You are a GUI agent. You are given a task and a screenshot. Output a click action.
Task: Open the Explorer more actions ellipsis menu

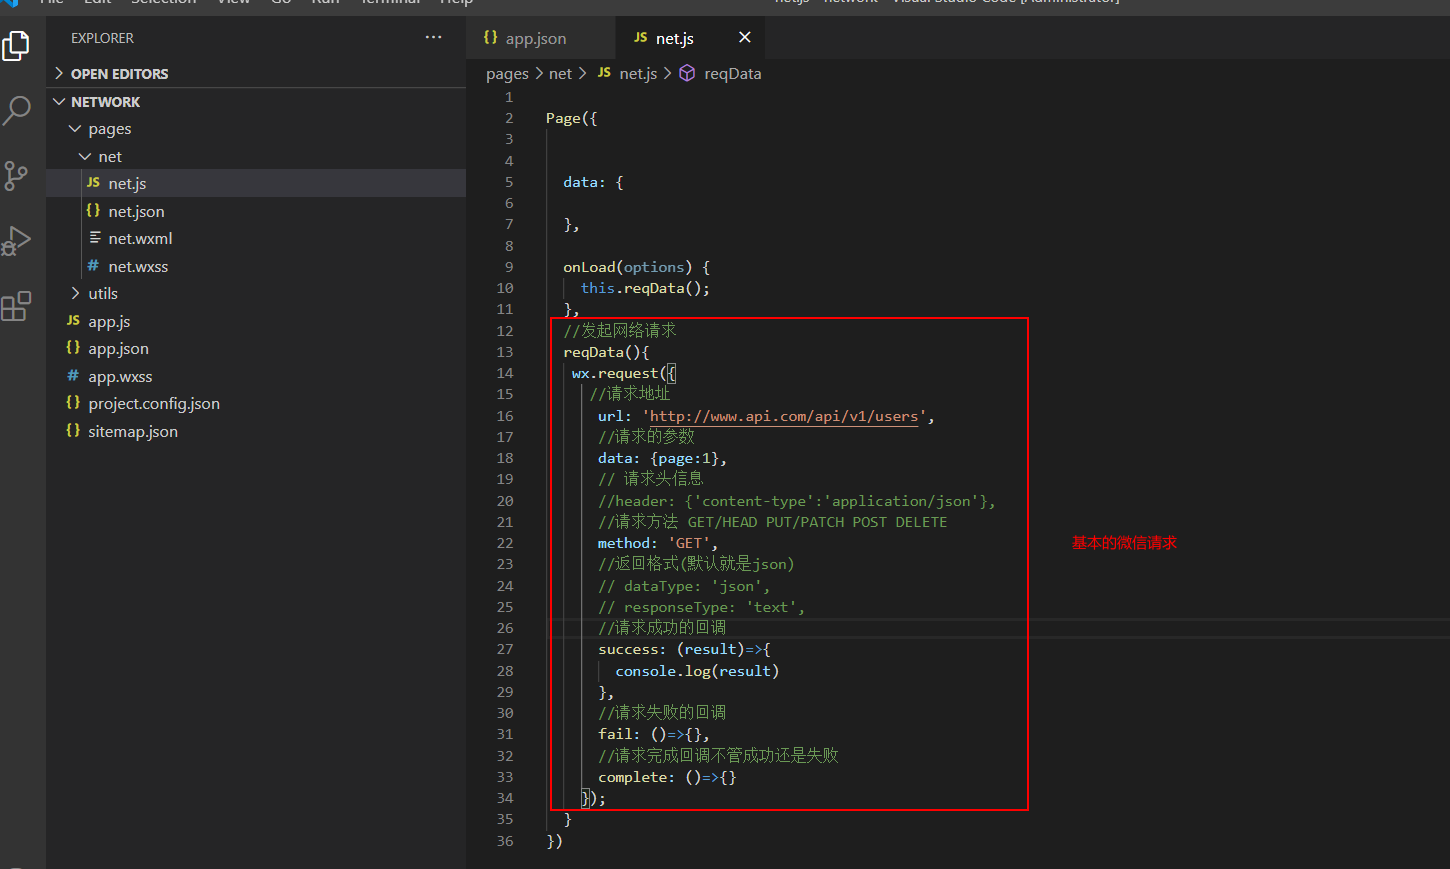(433, 38)
